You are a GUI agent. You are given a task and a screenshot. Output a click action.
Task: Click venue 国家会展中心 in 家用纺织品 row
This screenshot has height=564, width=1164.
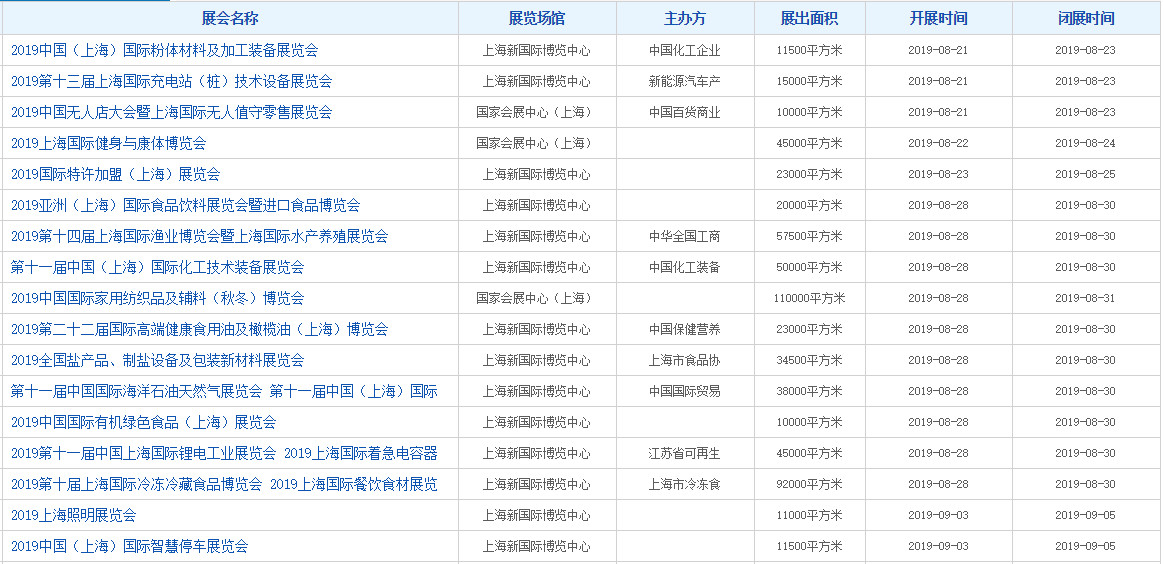534,298
